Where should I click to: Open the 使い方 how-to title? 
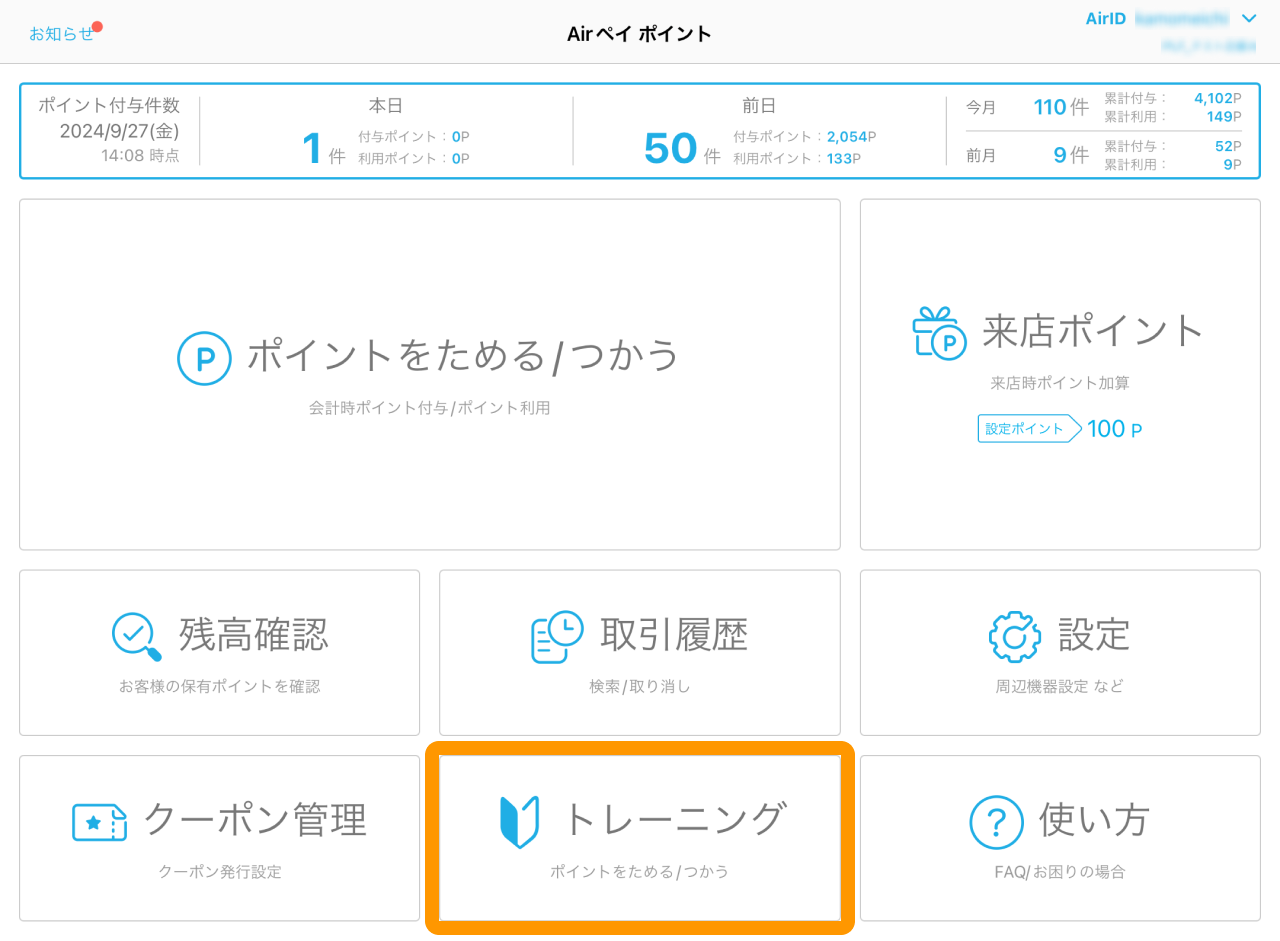(1095, 819)
